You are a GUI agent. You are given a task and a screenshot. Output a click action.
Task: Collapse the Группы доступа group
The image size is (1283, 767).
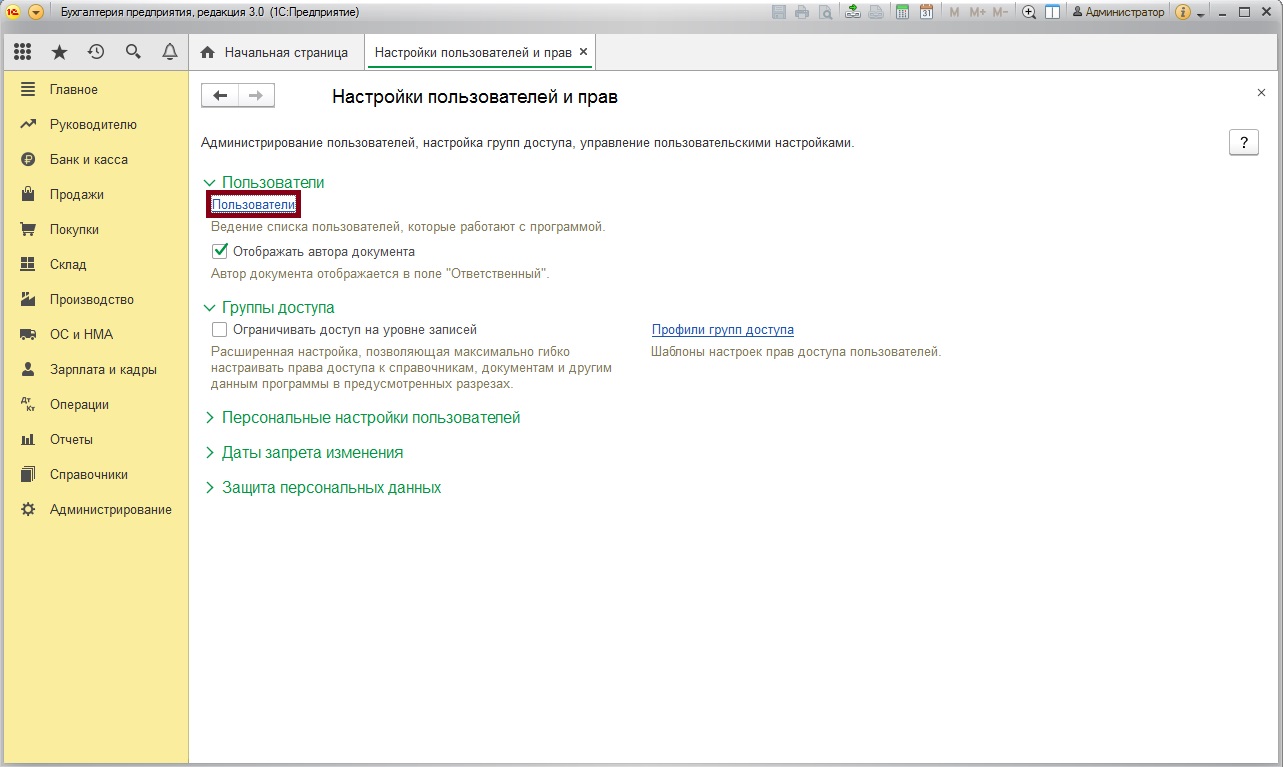[269, 307]
